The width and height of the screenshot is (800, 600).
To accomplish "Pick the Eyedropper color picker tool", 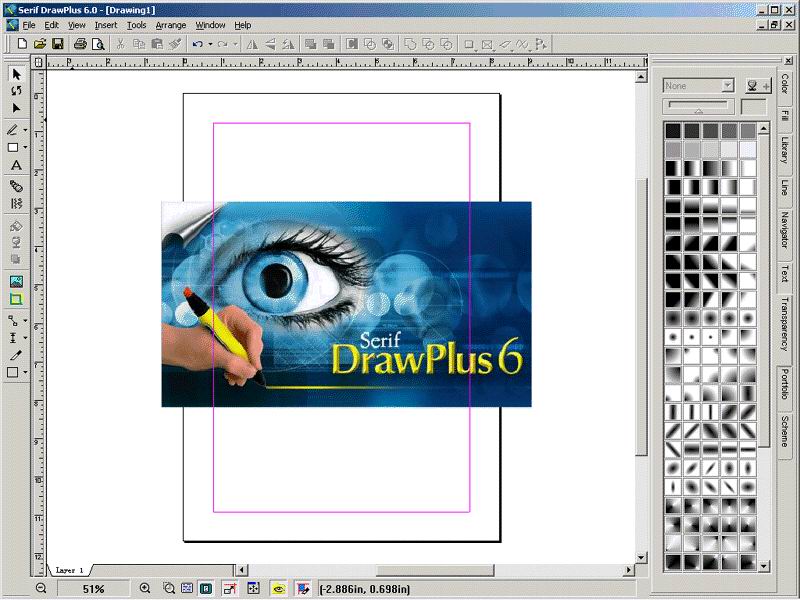I will tap(16, 355).
